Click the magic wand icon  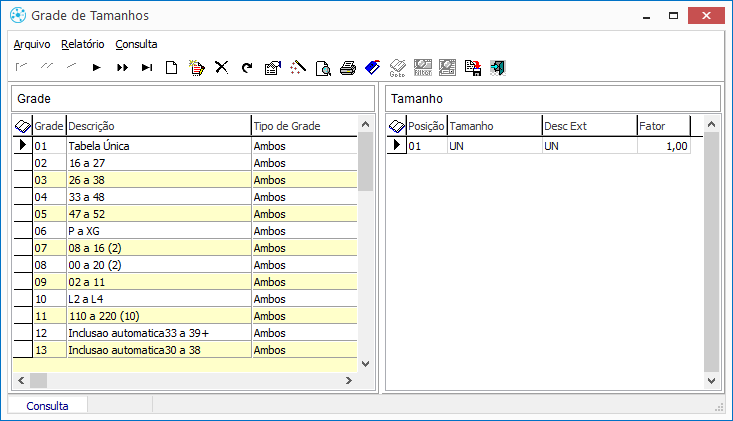298,68
